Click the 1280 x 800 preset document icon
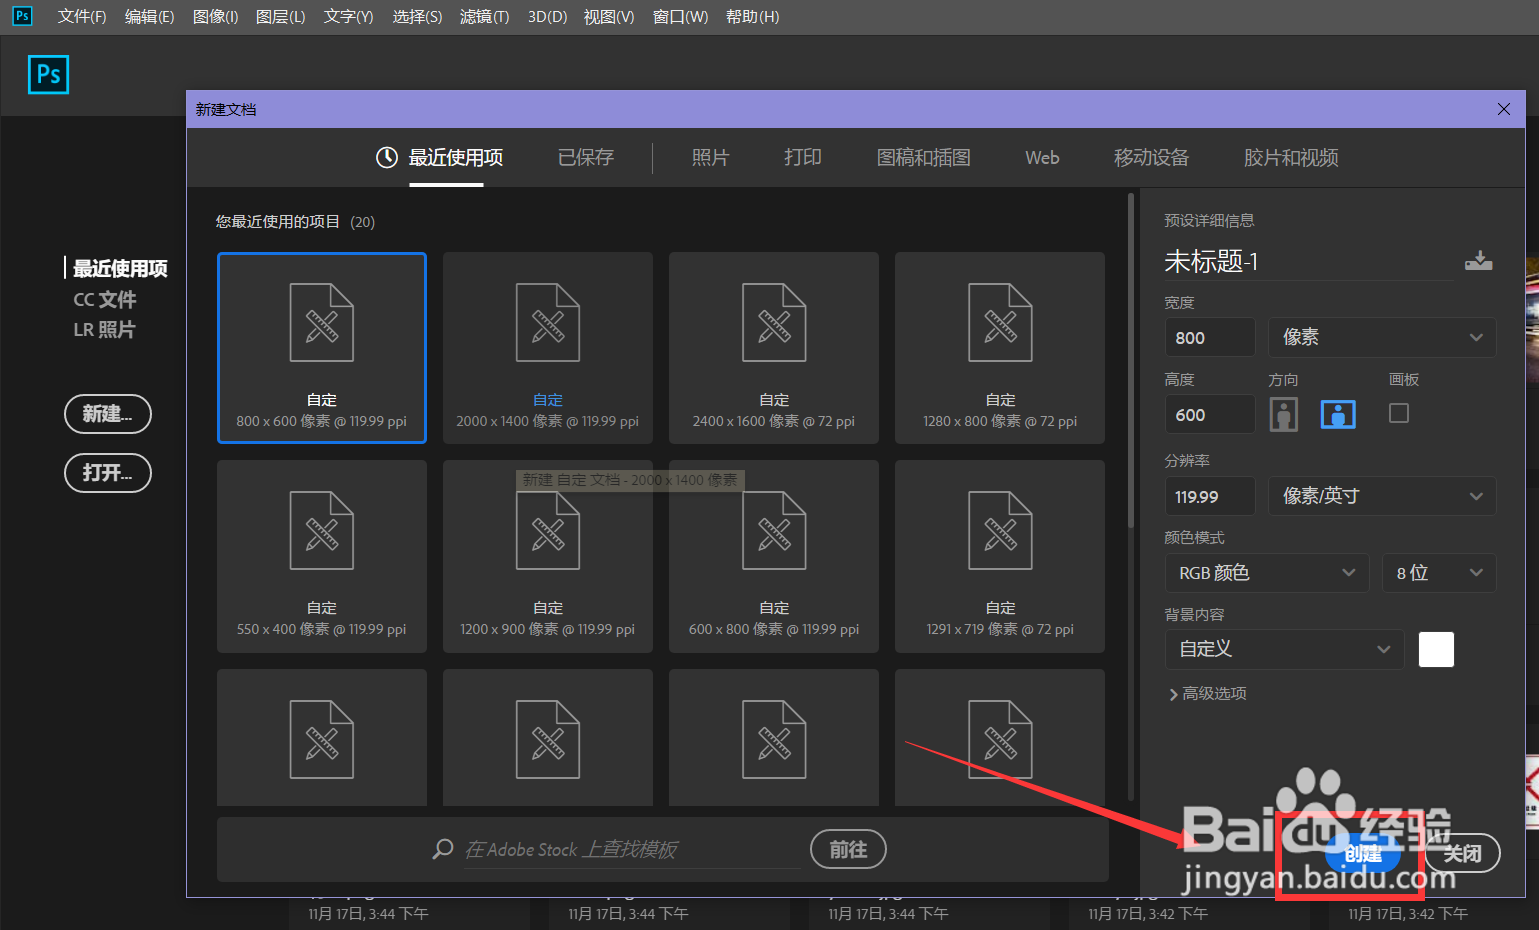This screenshot has width=1539, height=930. click(1000, 322)
